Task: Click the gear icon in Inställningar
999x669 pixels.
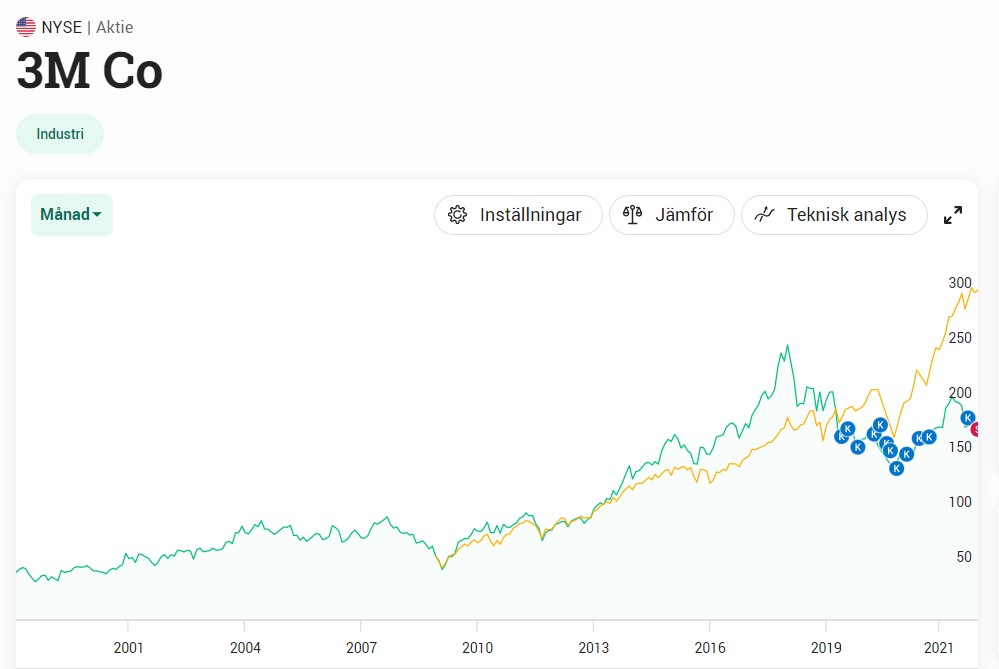Action: (x=457, y=215)
